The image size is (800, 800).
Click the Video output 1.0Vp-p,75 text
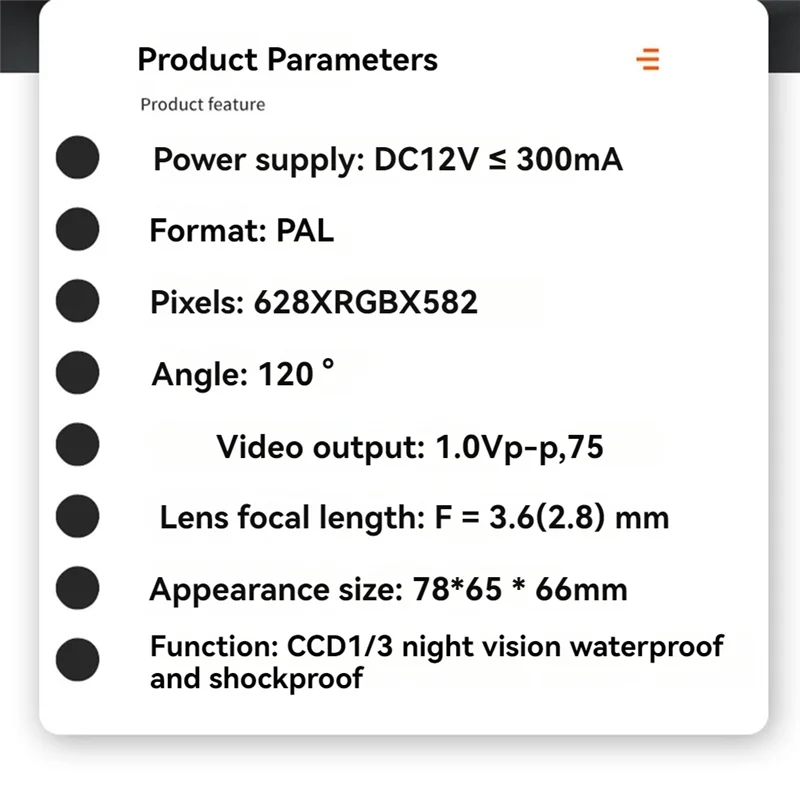(410, 447)
